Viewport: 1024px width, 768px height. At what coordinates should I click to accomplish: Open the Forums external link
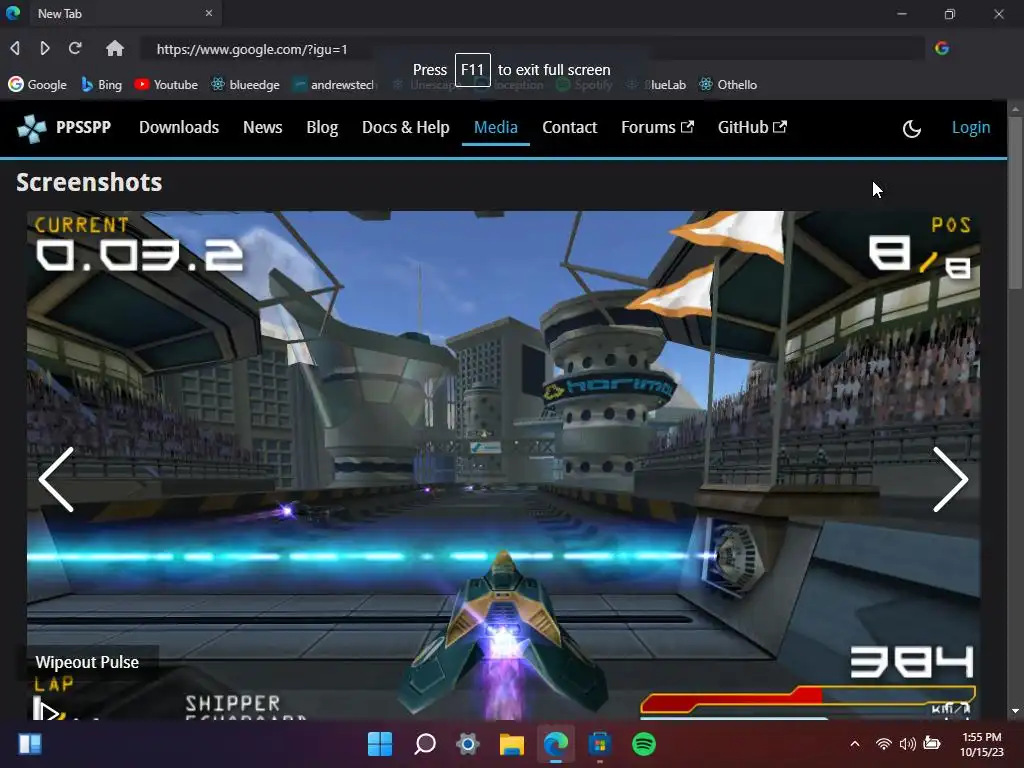[658, 127]
